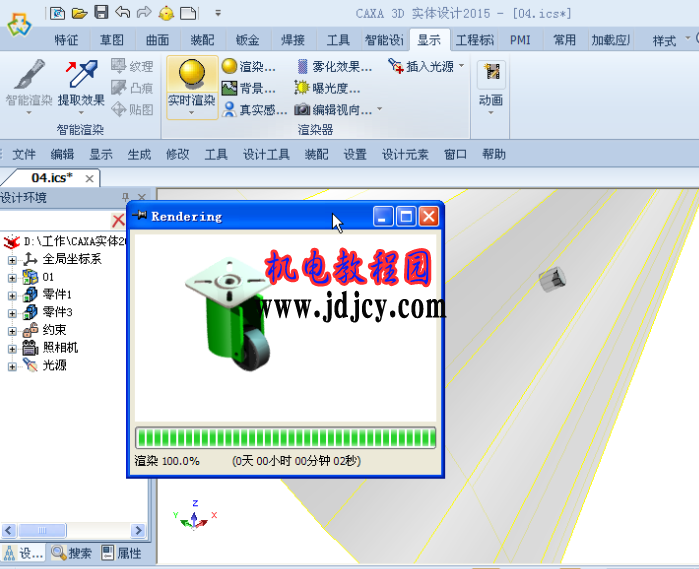Viewport: 699px width, 569px height.
Task: Open the 设计工具 menu
Action: pyautogui.click(x=266, y=154)
